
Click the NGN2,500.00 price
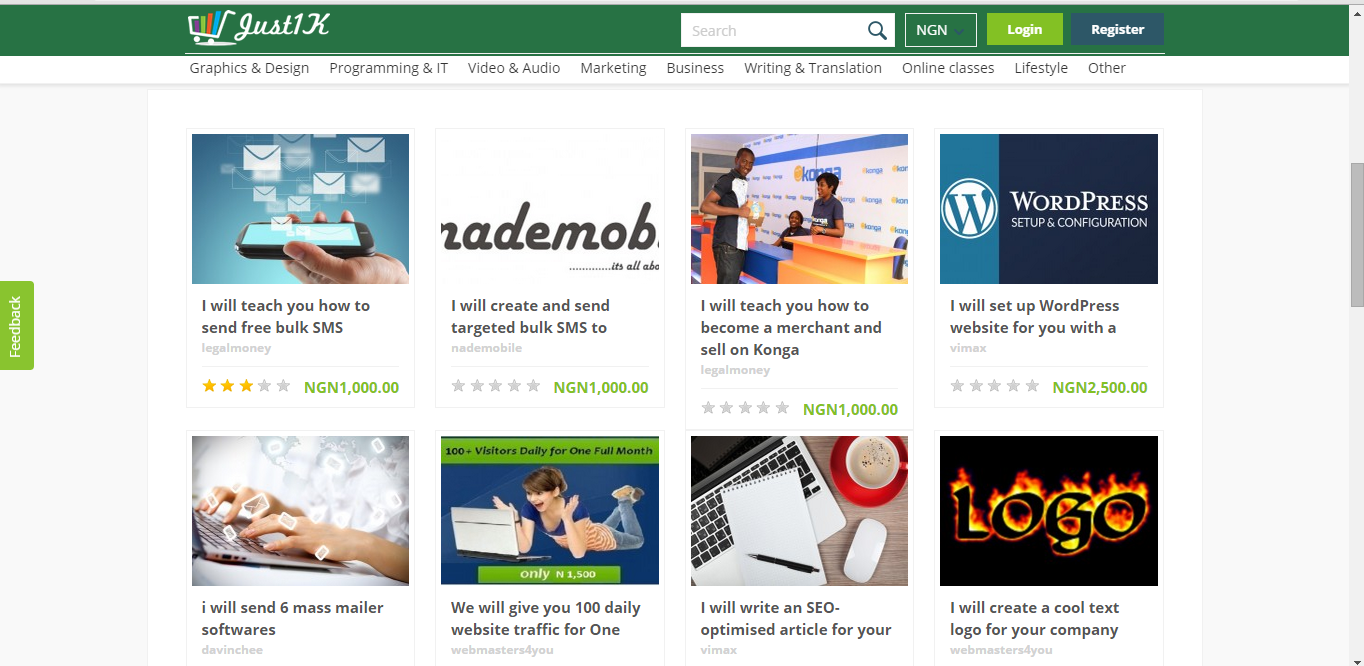(x=1100, y=388)
